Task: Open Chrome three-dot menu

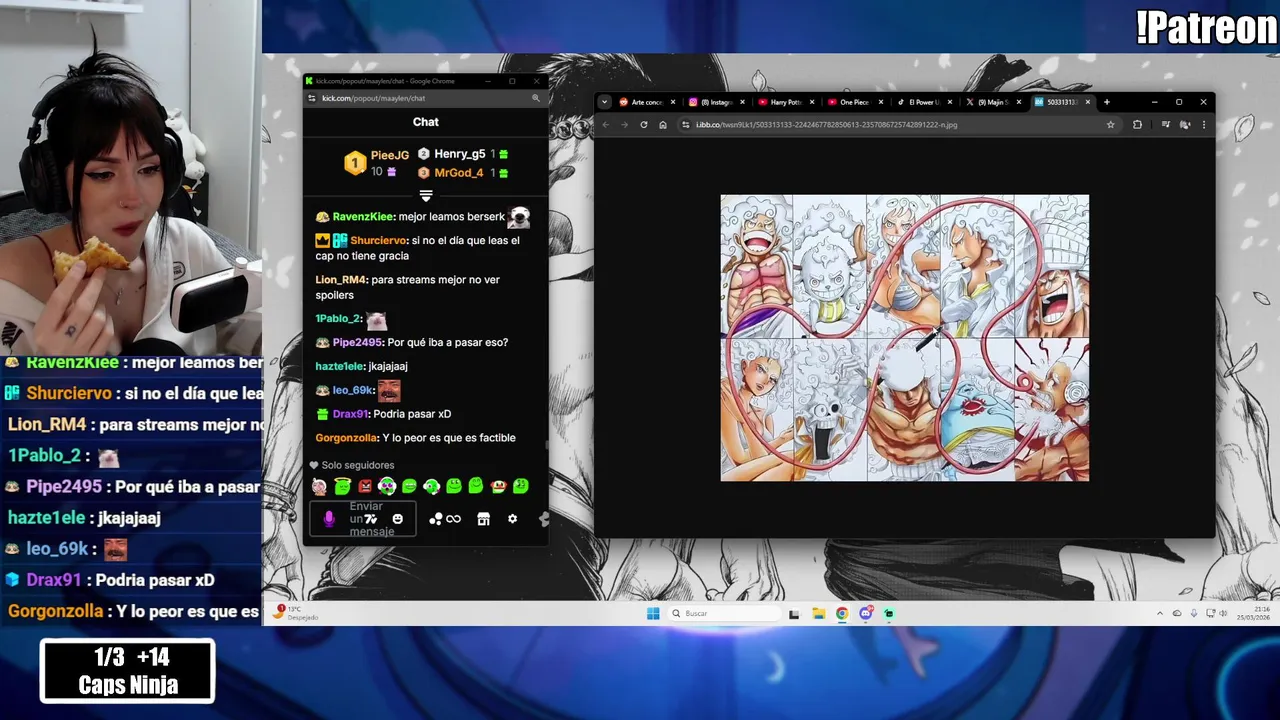Action: 1203,125
